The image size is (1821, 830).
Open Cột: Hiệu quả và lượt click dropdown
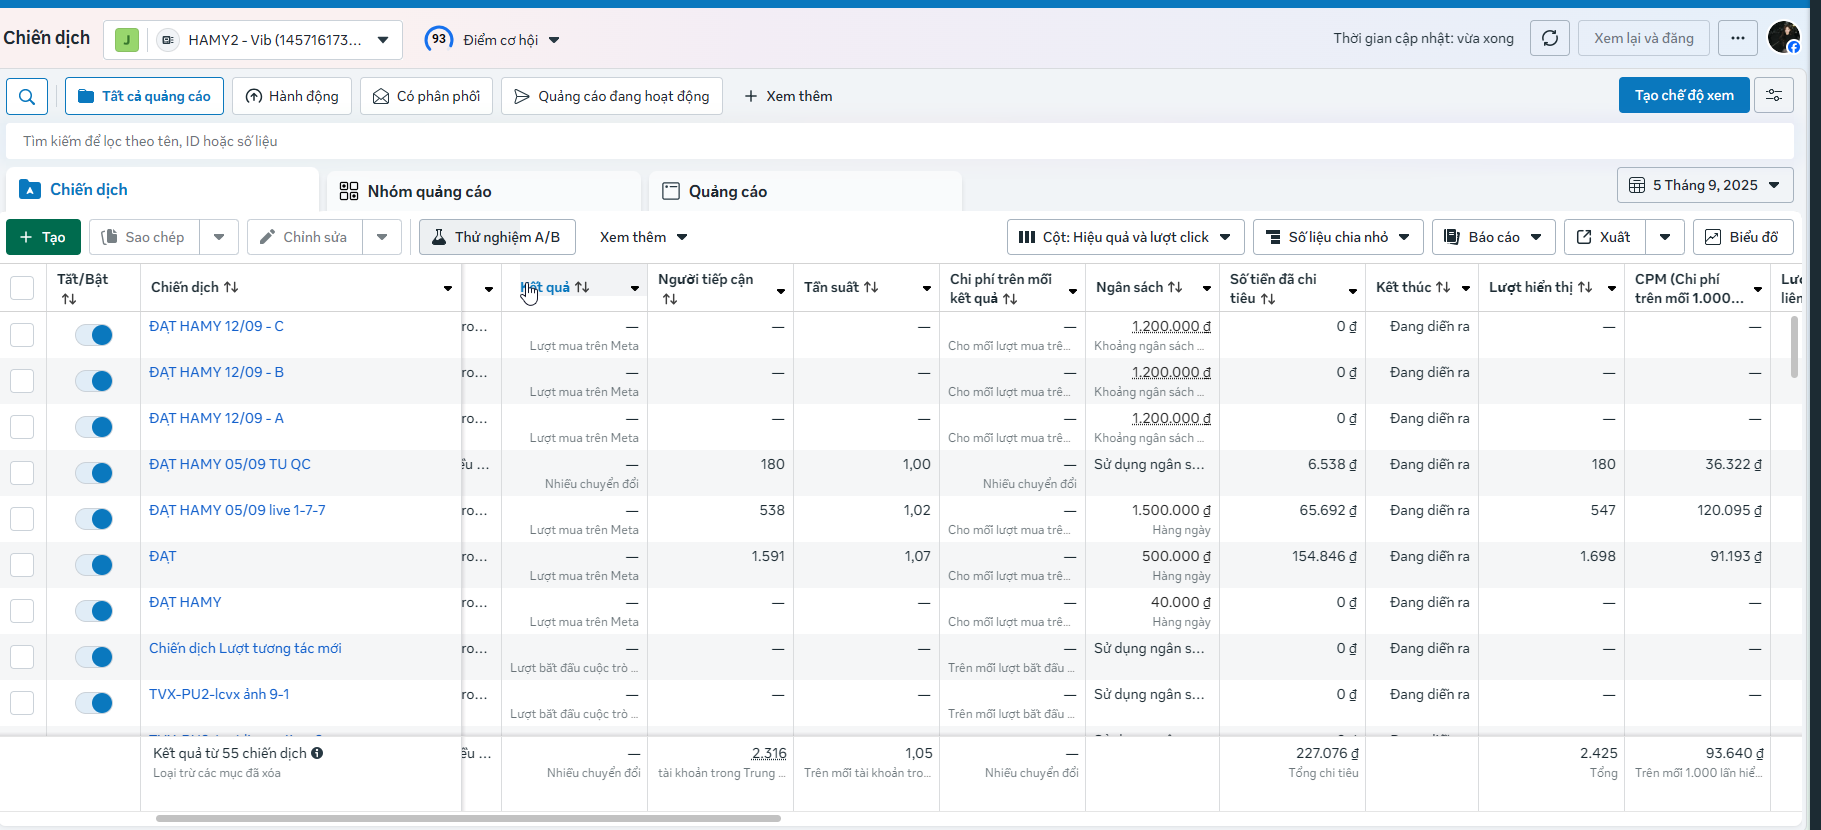pyautogui.click(x=1125, y=237)
